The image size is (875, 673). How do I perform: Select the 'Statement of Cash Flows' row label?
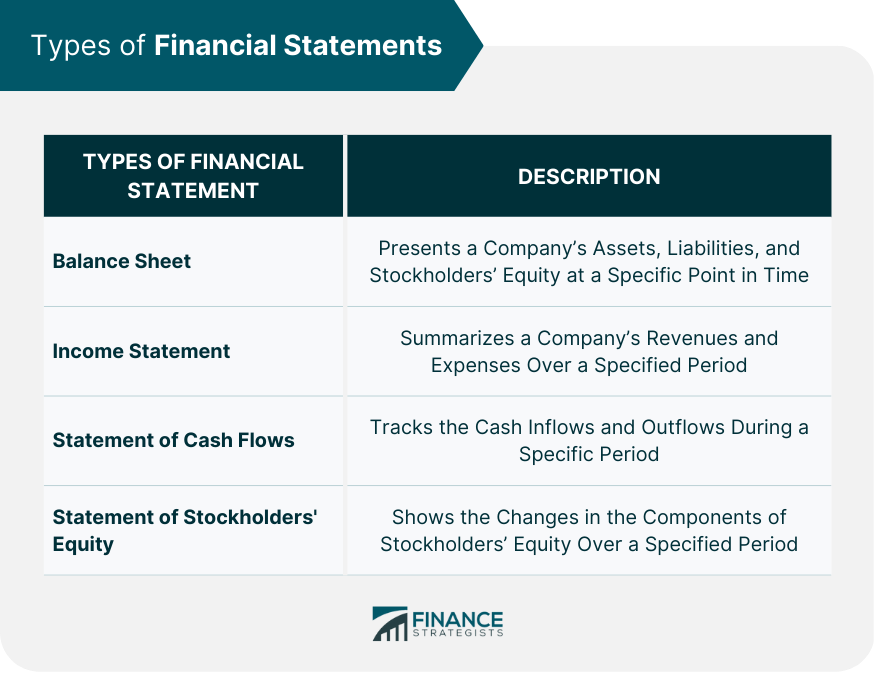[x=173, y=440]
